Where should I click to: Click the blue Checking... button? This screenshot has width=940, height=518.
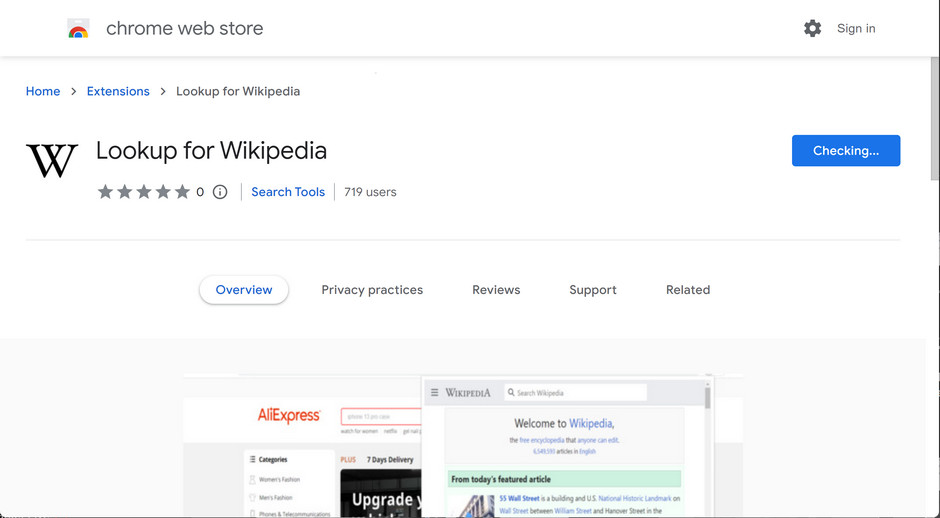point(846,151)
